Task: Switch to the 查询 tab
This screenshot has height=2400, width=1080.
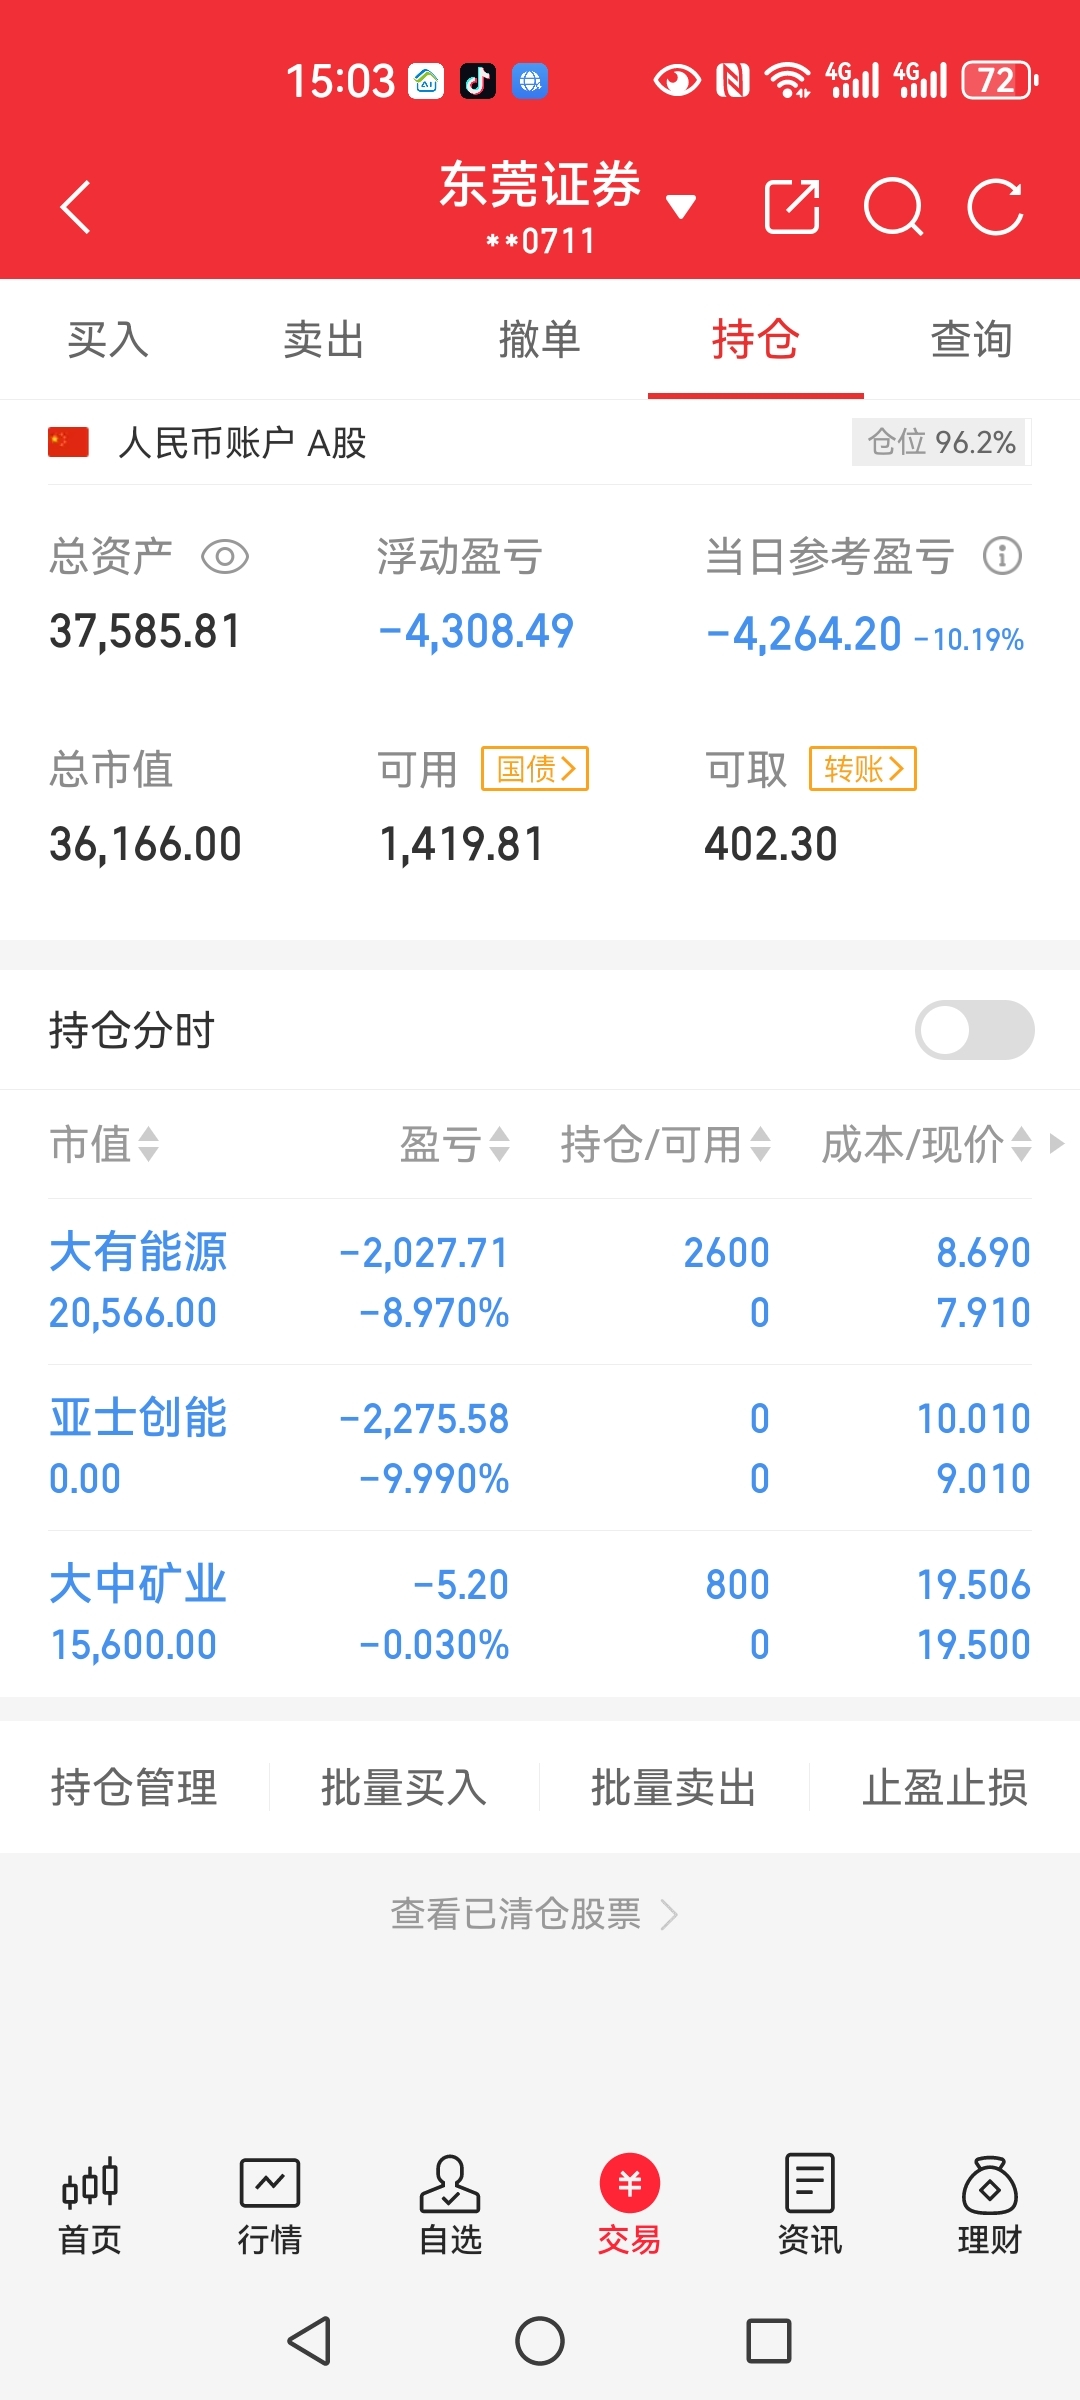Action: coord(972,340)
